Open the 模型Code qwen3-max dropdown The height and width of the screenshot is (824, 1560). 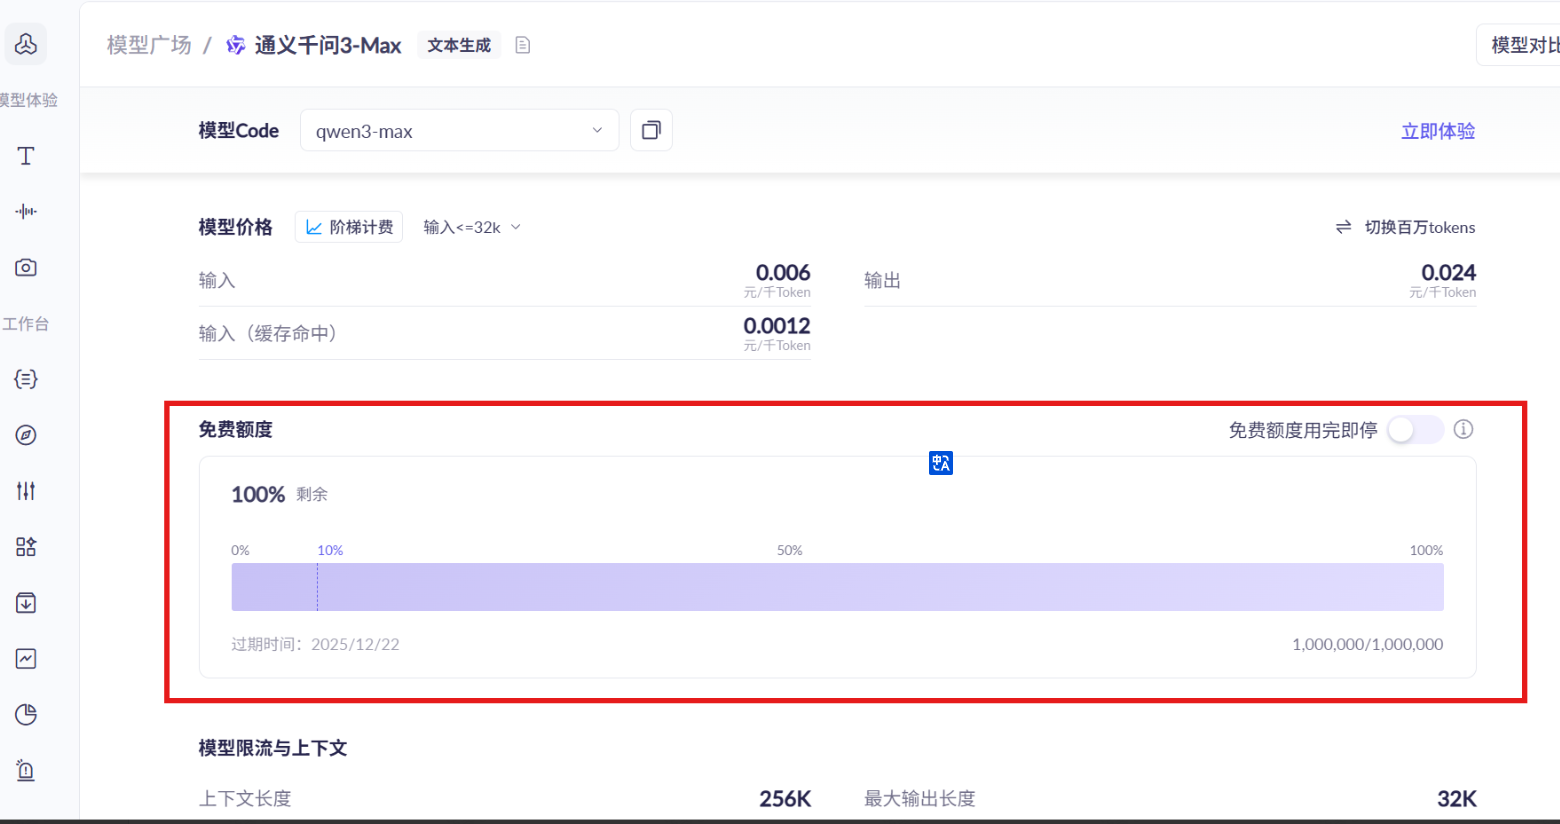pos(459,130)
